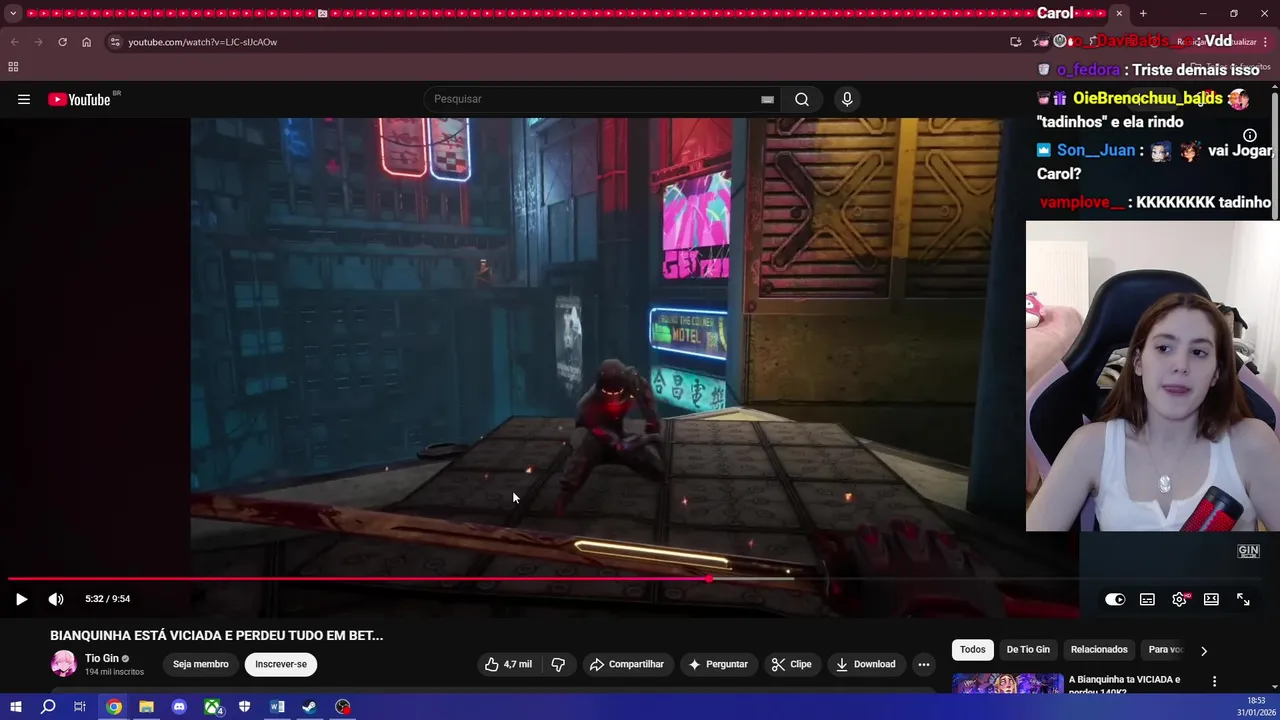This screenshot has width=1280, height=720.
Task: Open more actions three-dot menu
Action: point(924,664)
